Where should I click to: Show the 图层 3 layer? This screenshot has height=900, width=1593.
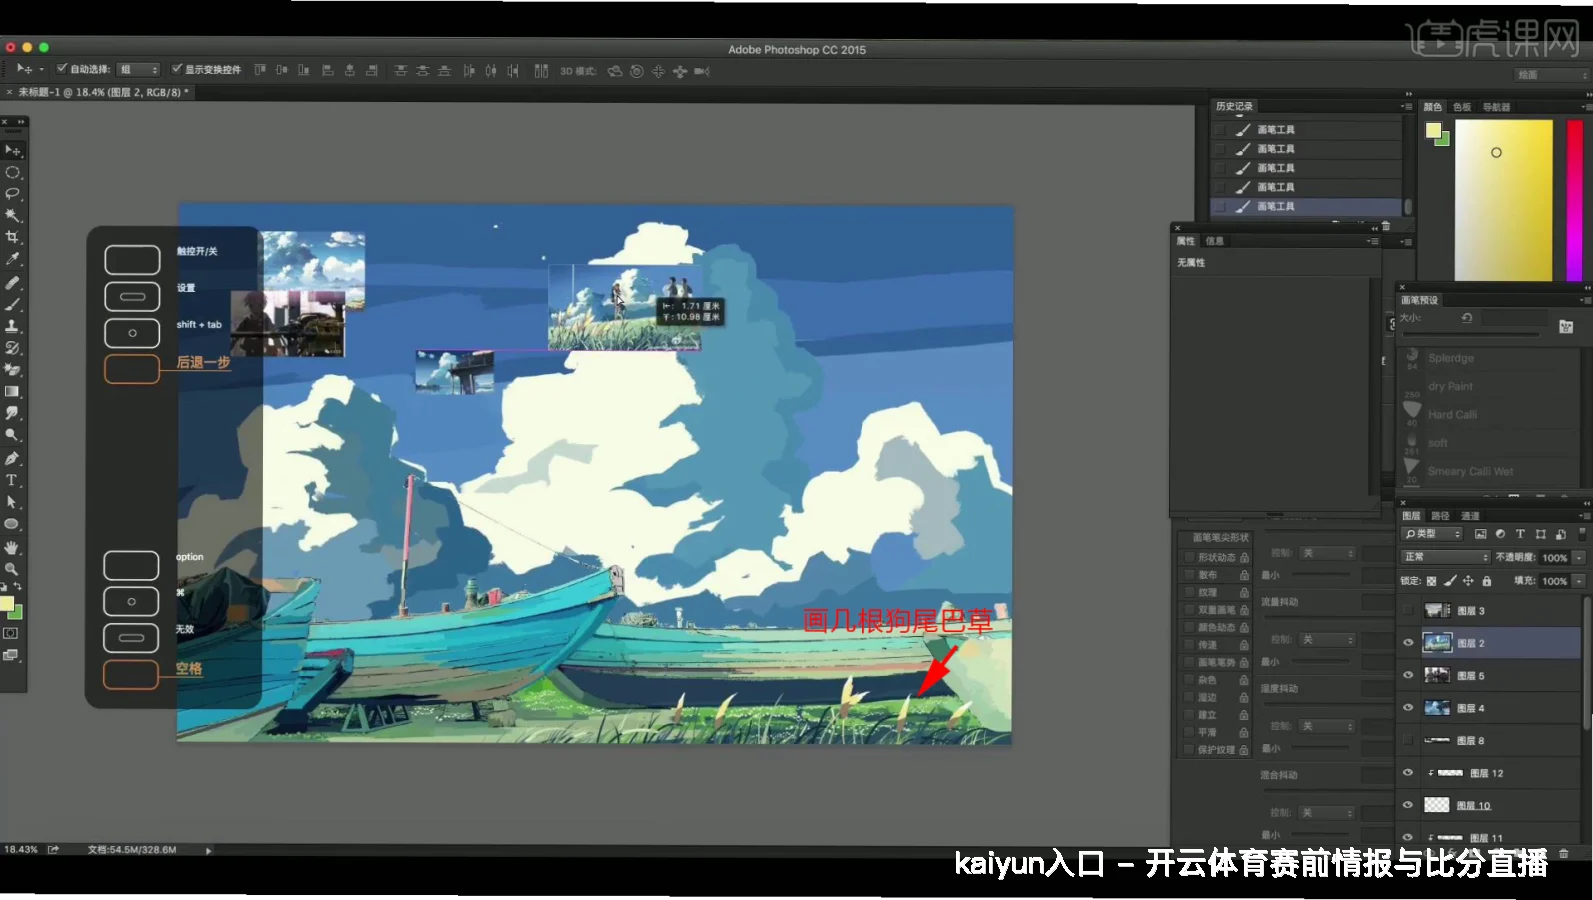pos(1408,610)
